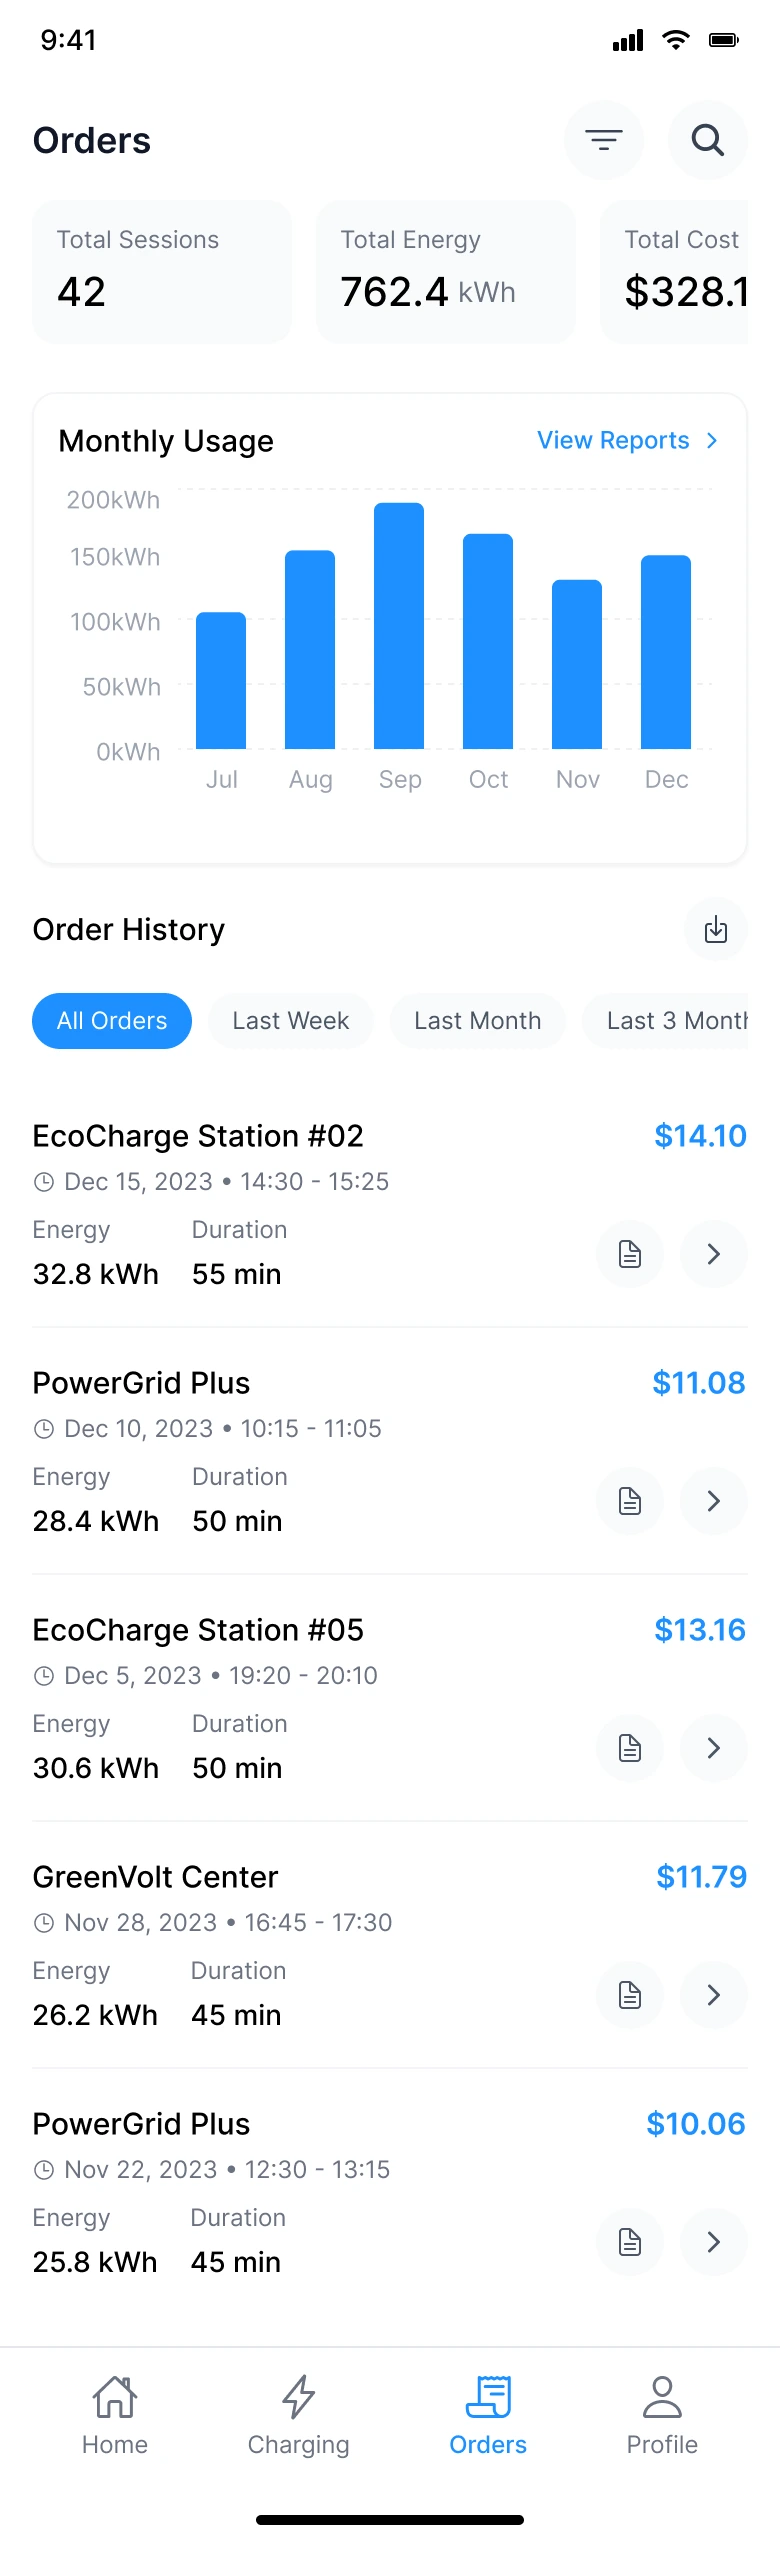The width and height of the screenshot is (780, 2554).
Task: Select the All Orders filter chip
Action: [x=112, y=1021]
